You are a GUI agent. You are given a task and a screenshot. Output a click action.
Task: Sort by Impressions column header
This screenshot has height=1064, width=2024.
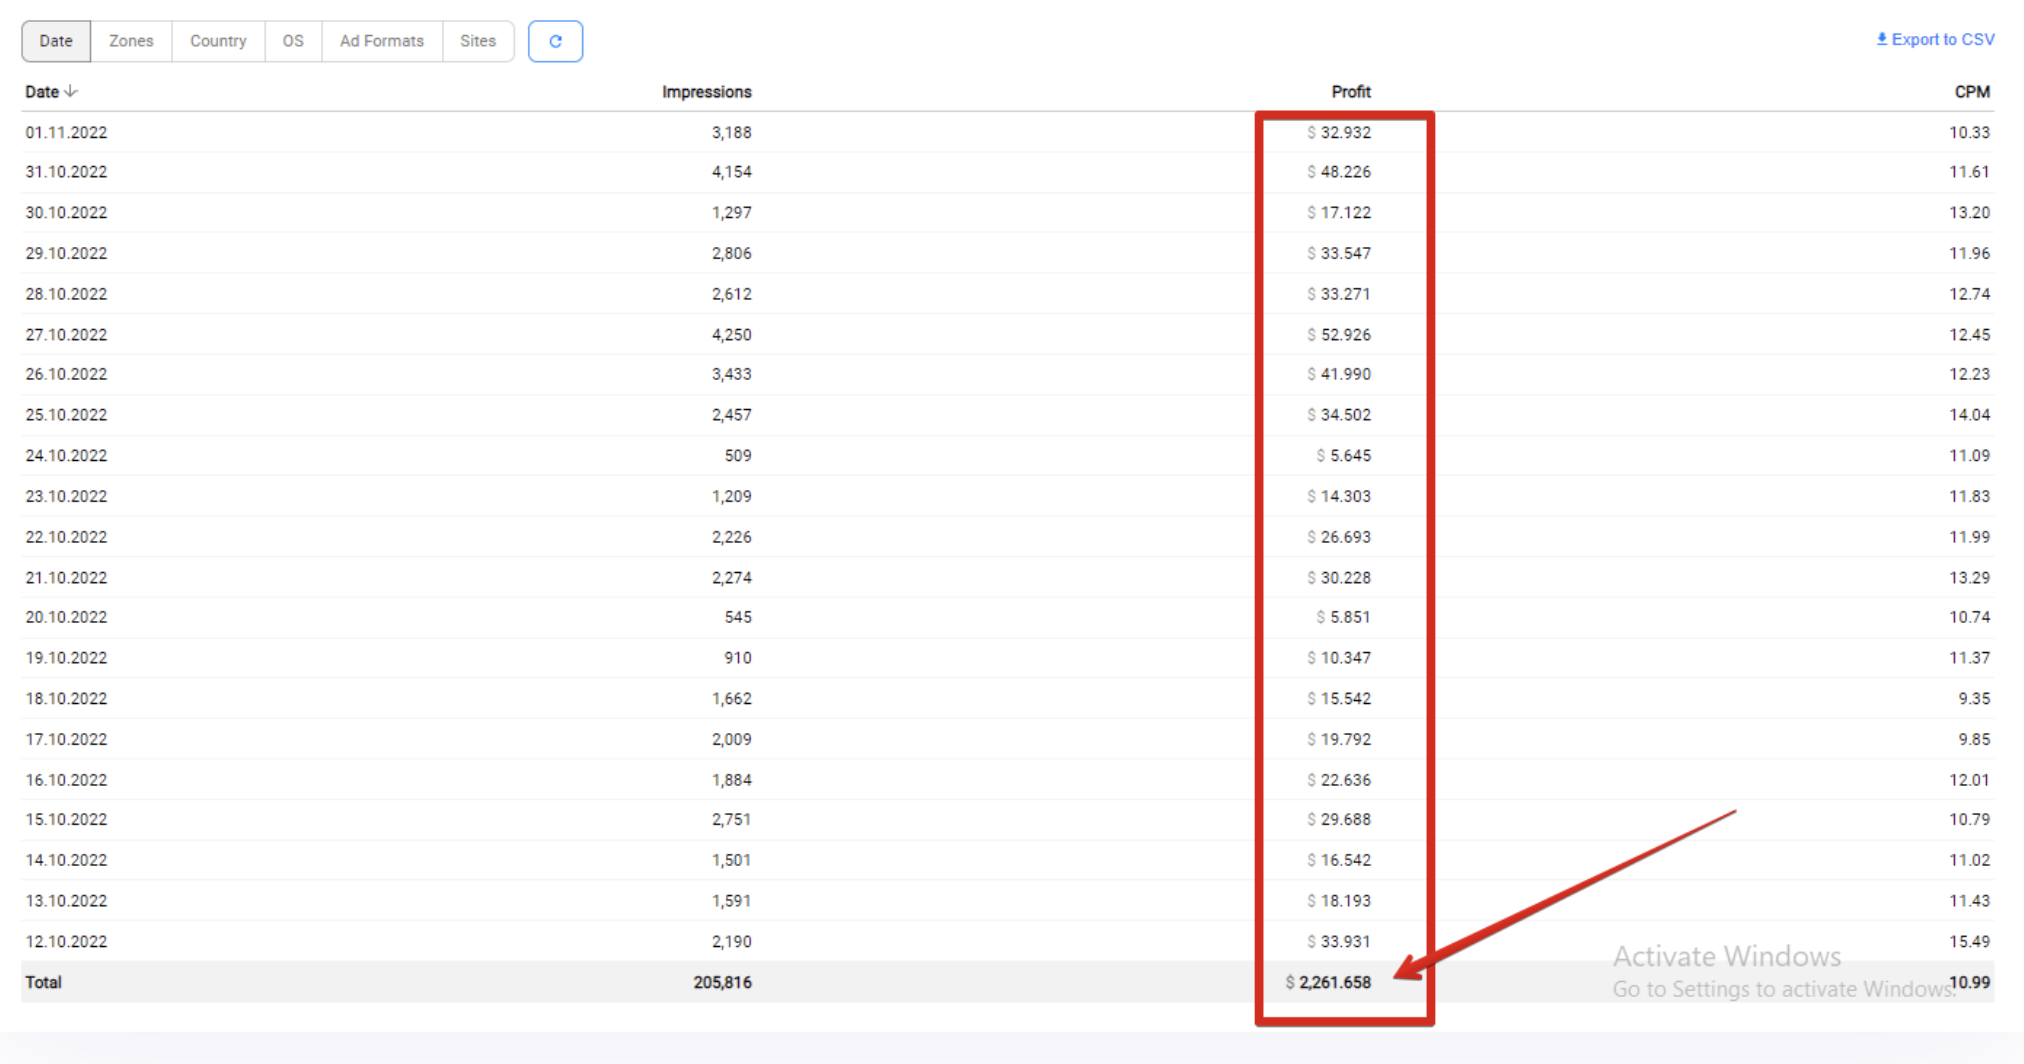tap(706, 92)
